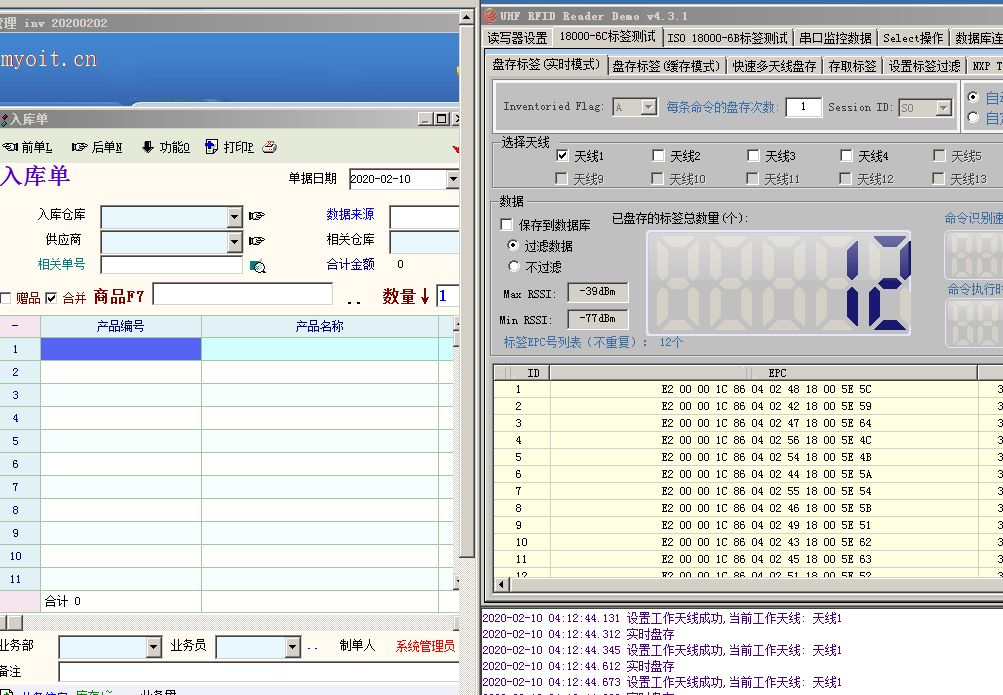Open the 单据日期 date dropdown

pyautogui.click(x=452, y=180)
